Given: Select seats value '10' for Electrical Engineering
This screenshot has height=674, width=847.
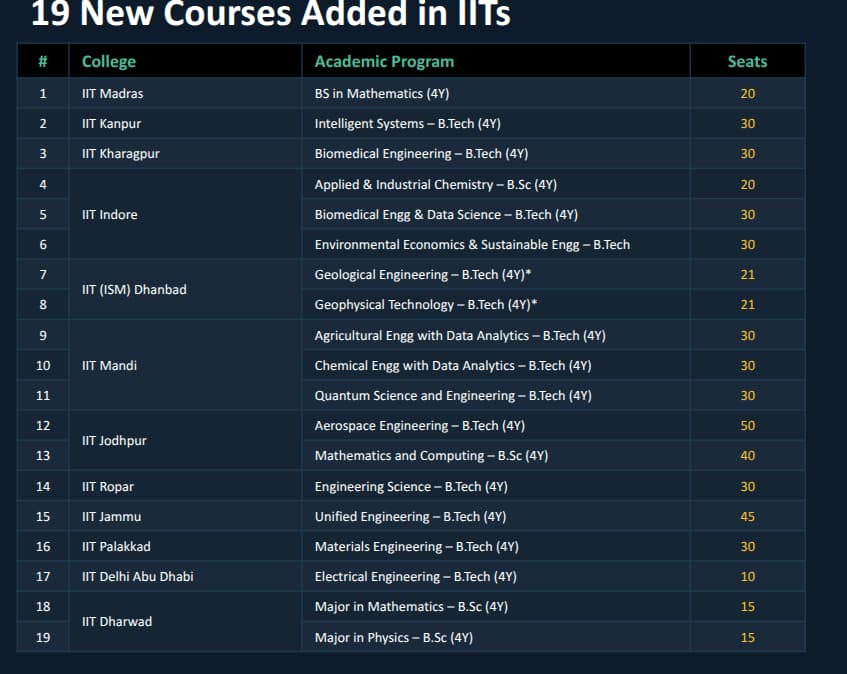Looking at the screenshot, I should click(748, 576).
